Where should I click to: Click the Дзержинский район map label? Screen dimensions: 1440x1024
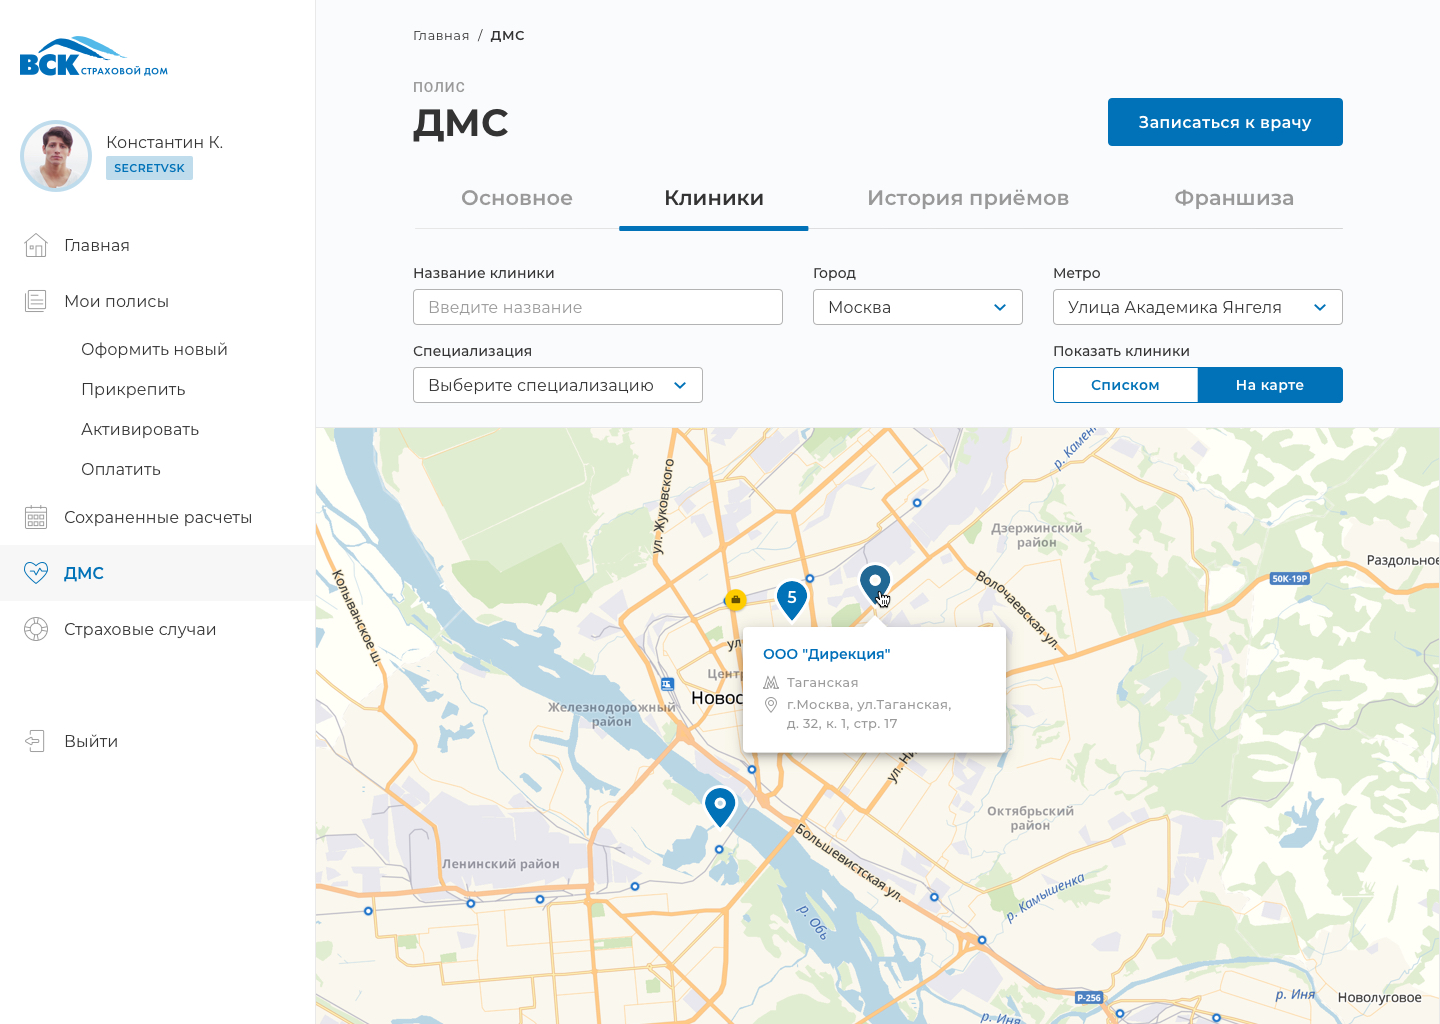1037,535
